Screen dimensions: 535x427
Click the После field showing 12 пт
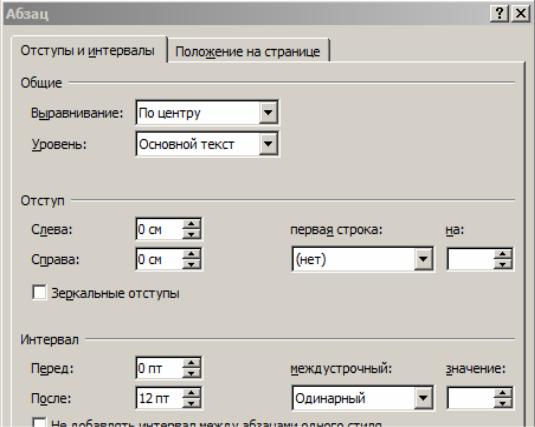point(159,398)
